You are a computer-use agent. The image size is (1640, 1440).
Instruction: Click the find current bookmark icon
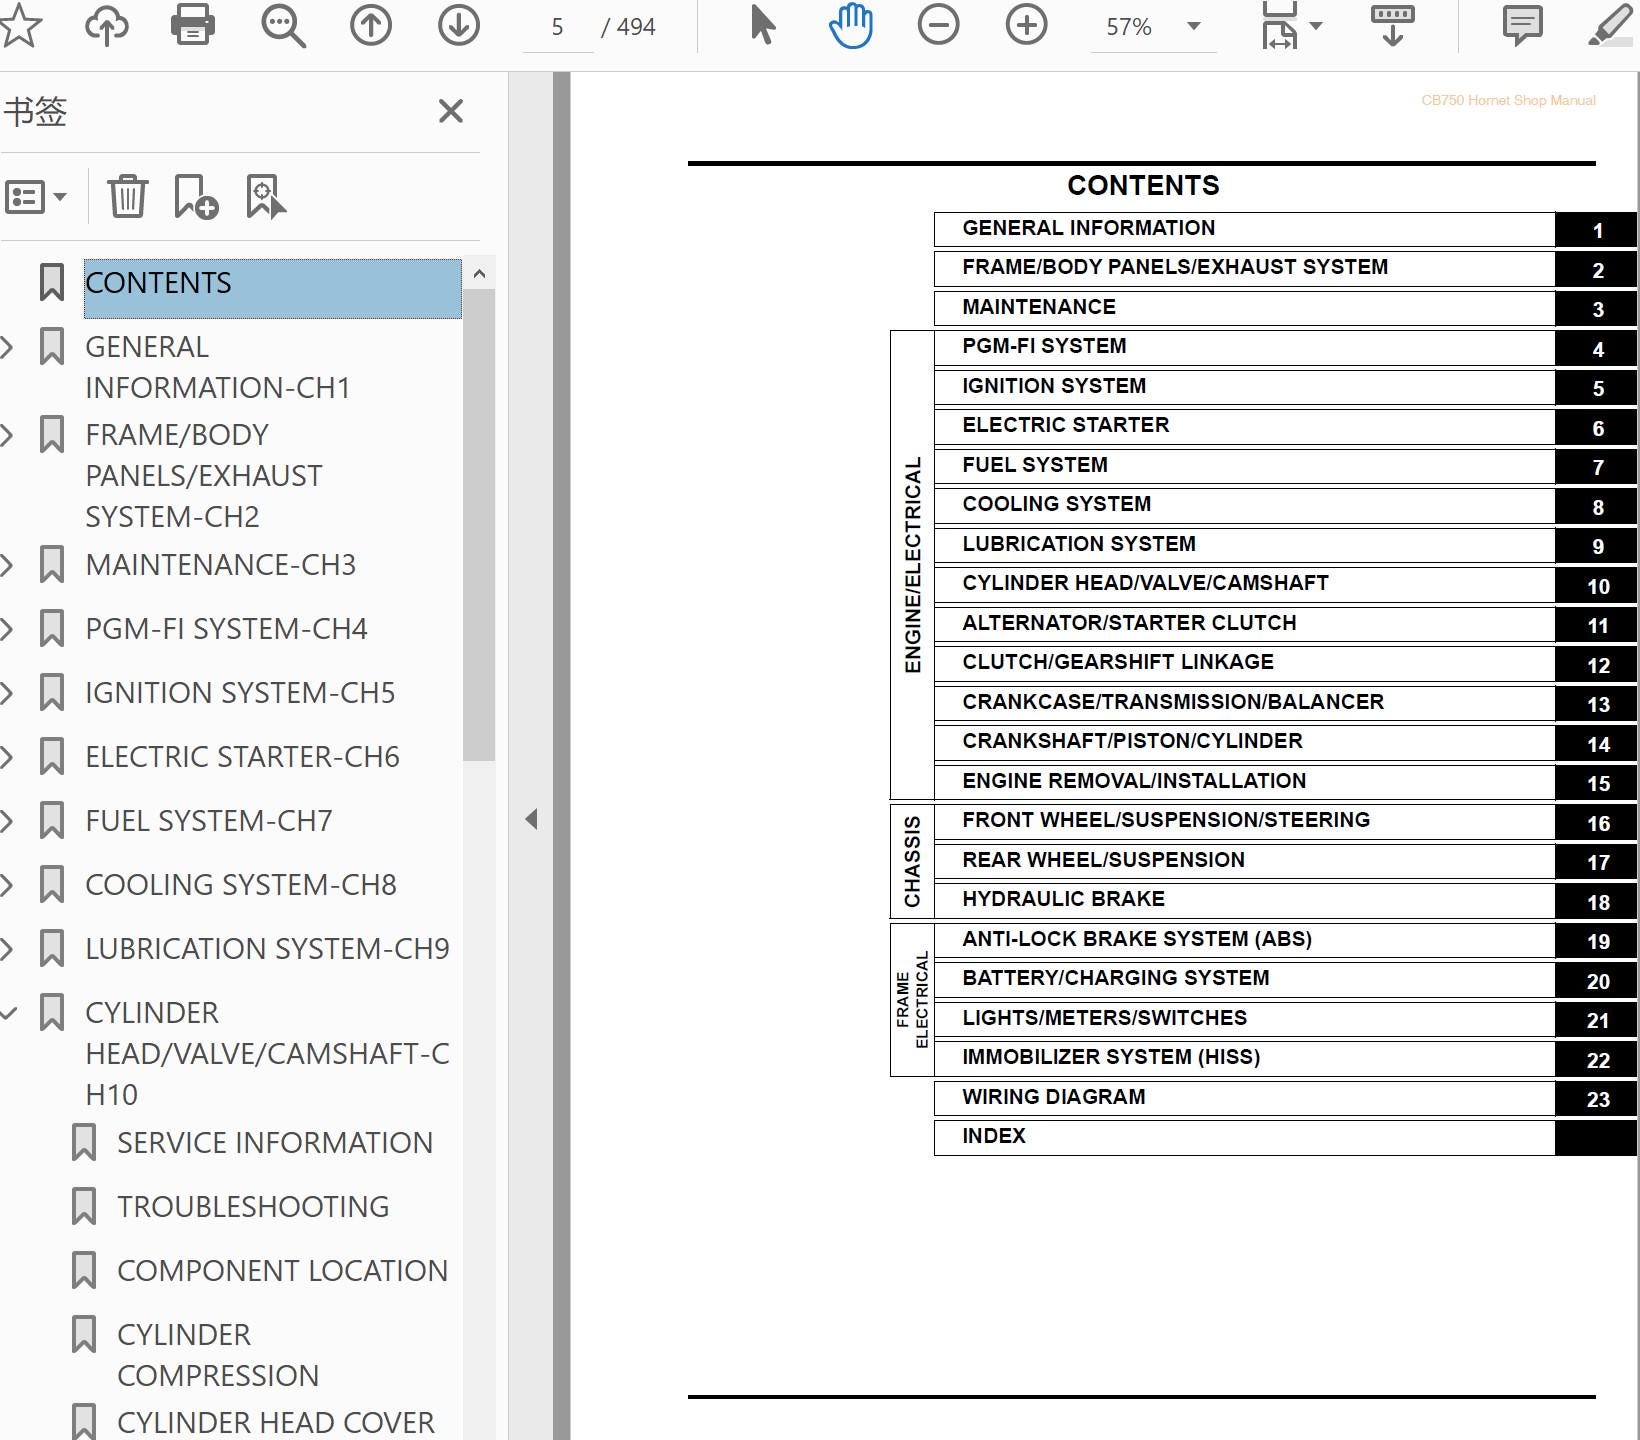pos(266,196)
